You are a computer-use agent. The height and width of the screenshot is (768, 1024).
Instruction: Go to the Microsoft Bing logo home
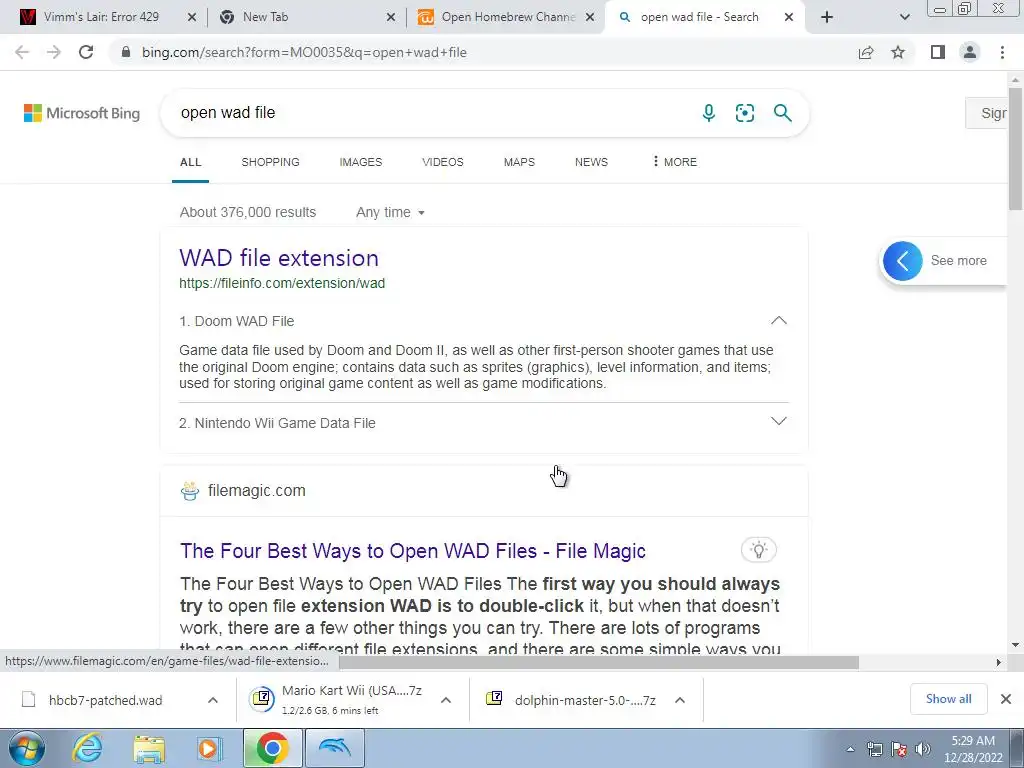point(82,113)
